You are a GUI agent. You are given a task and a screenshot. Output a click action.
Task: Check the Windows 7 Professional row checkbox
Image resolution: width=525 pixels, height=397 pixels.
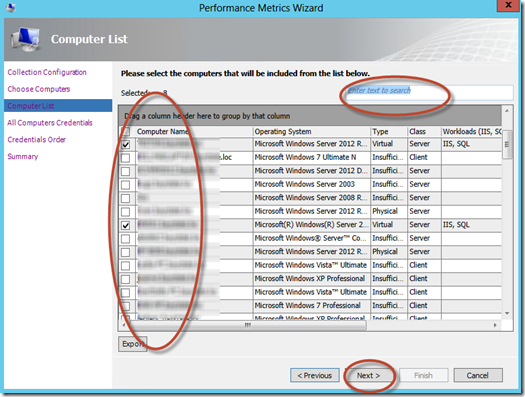(126, 306)
